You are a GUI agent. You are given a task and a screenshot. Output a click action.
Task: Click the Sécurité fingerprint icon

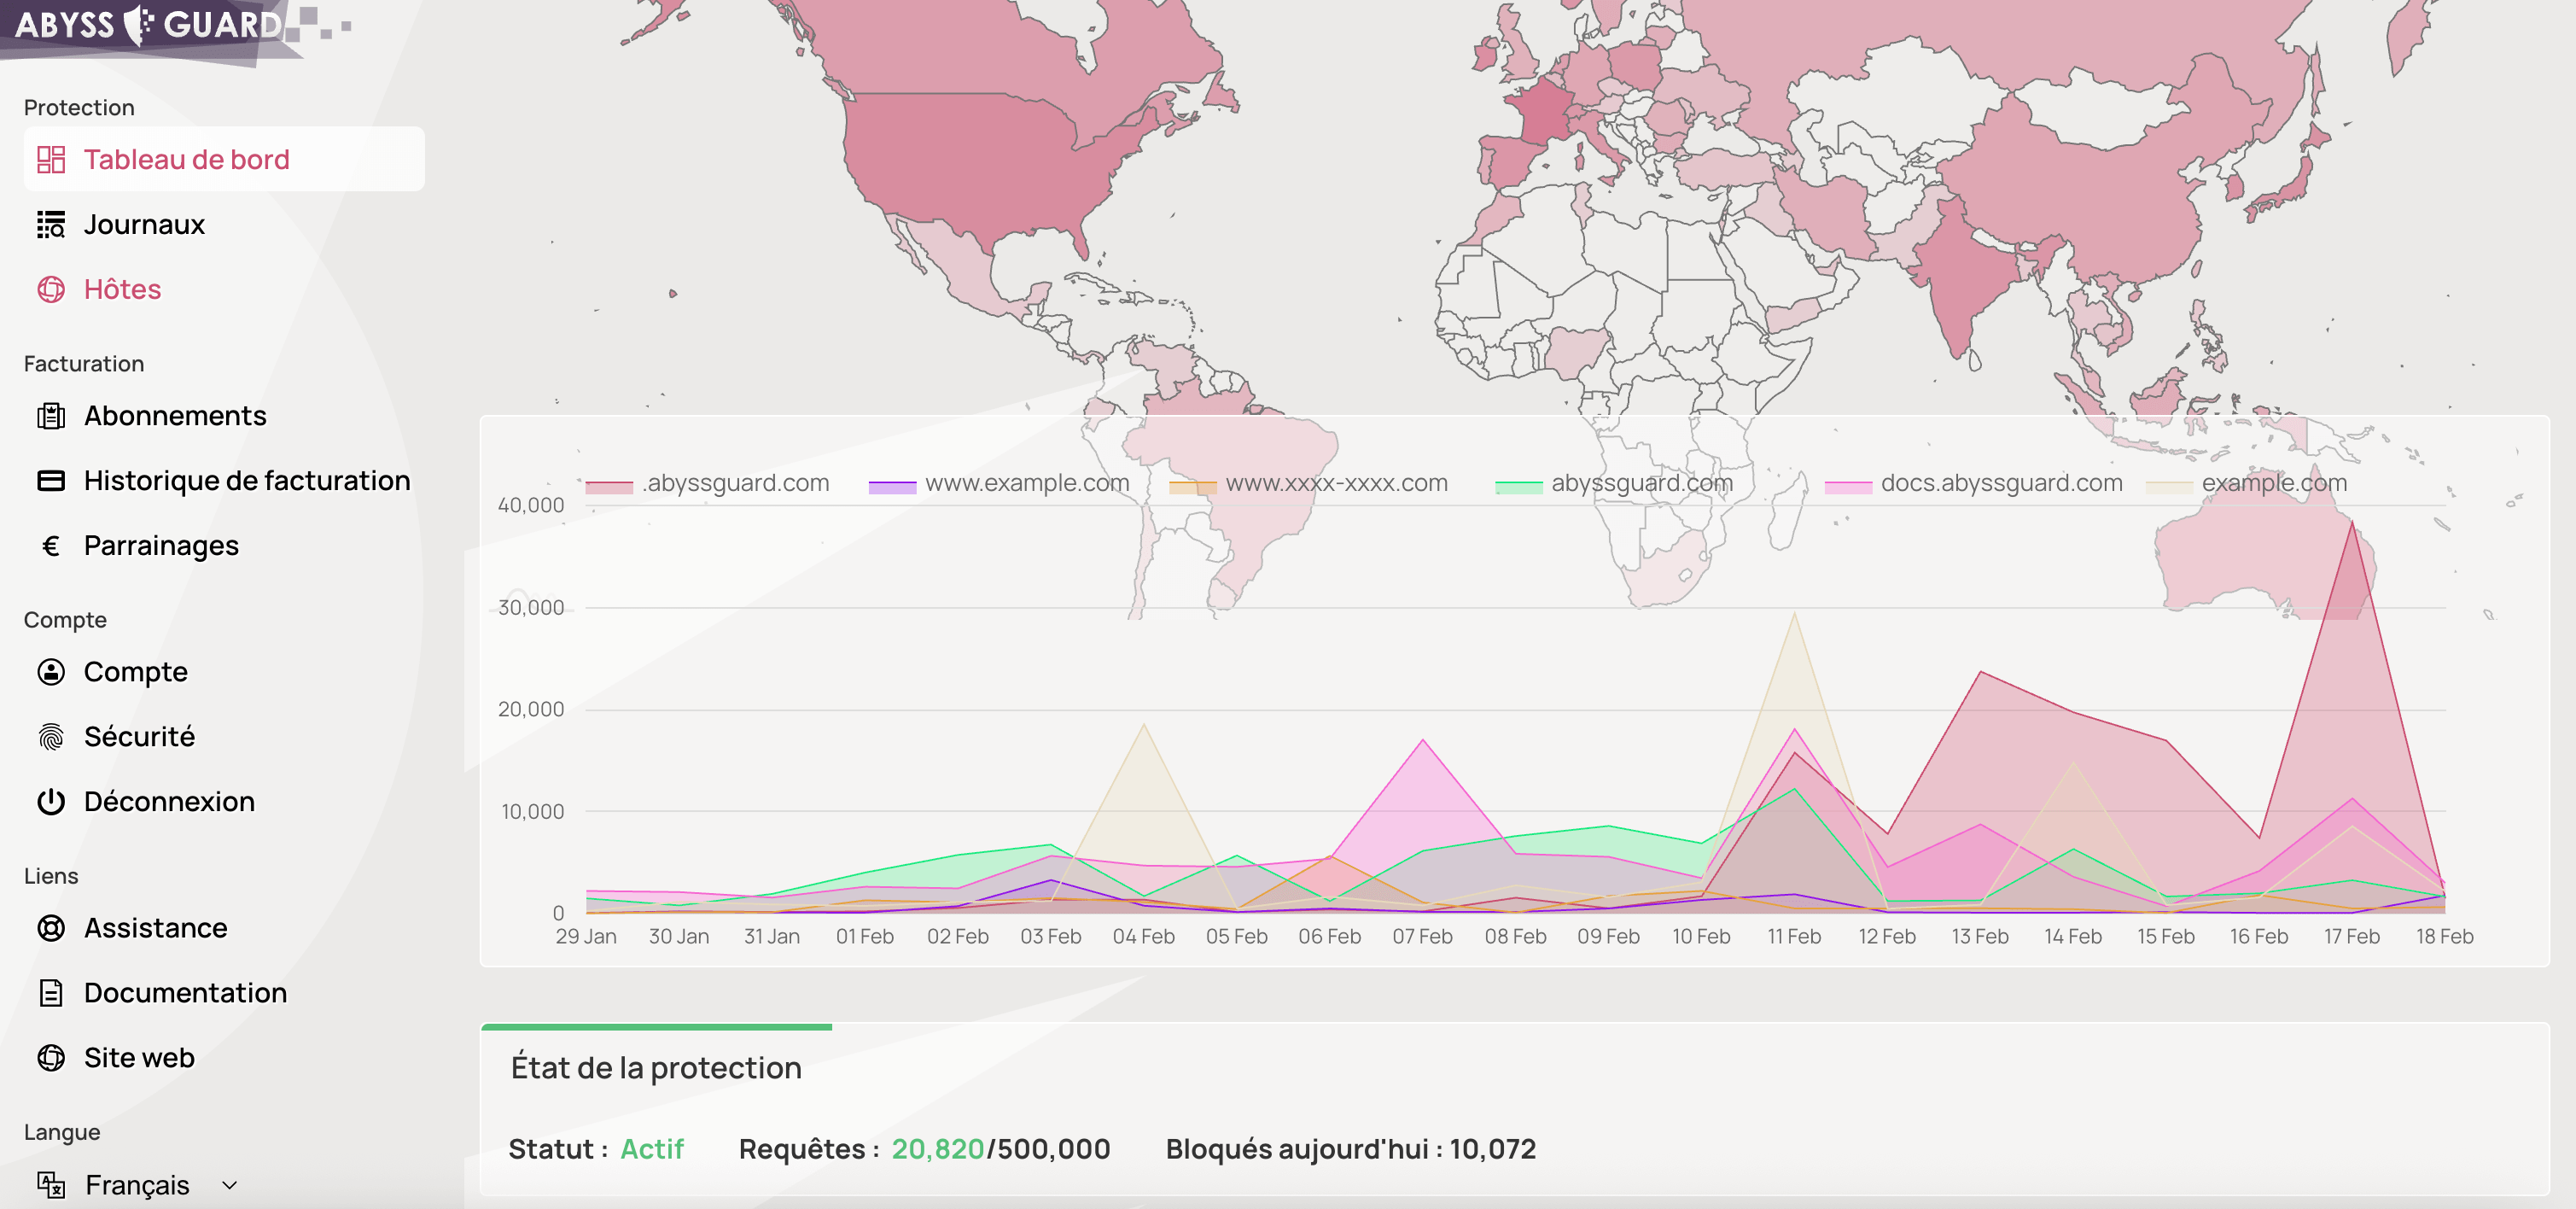click(x=51, y=737)
